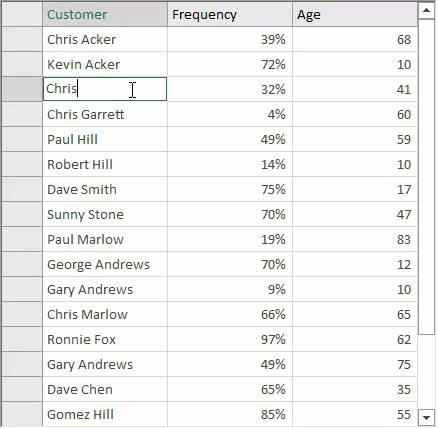Image resolution: width=438 pixels, height=428 pixels.
Task: Click the Gomez Hill customer cell
Action: pyautogui.click(x=105, y=414)
